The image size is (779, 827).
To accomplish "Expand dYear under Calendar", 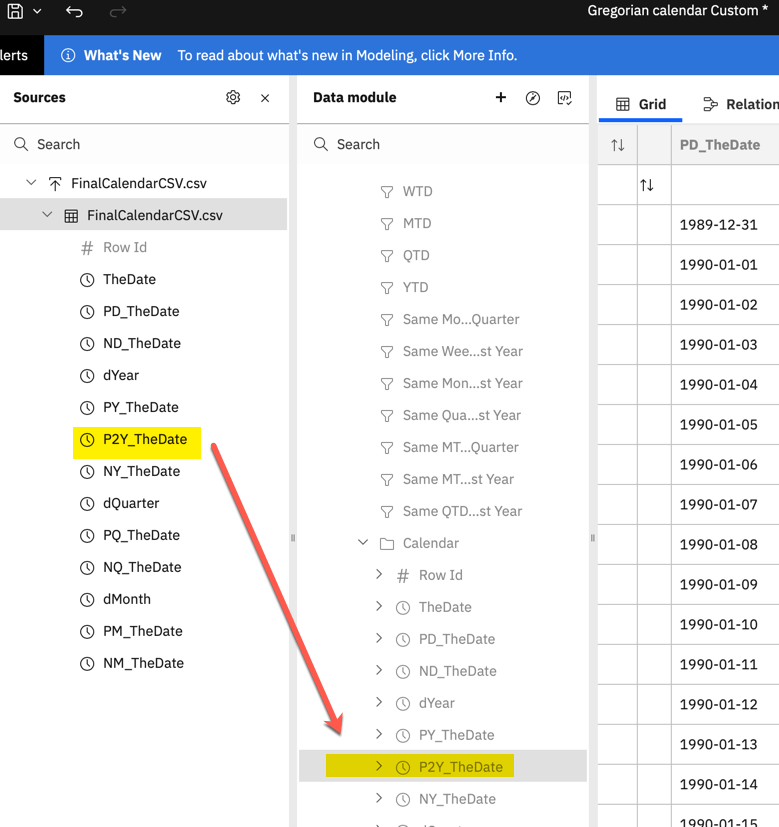I will pyautogui.click(x=379, y=703).
